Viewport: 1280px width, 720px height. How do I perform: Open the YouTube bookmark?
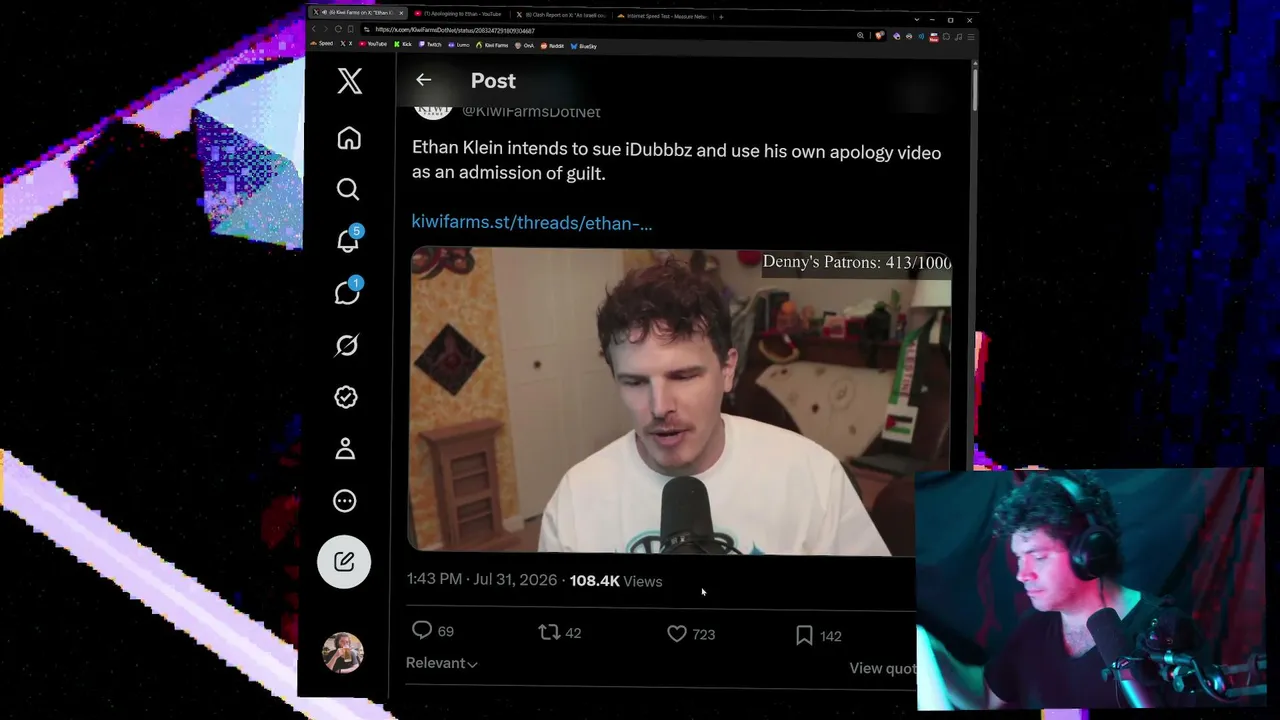click(x=373, y=44)
